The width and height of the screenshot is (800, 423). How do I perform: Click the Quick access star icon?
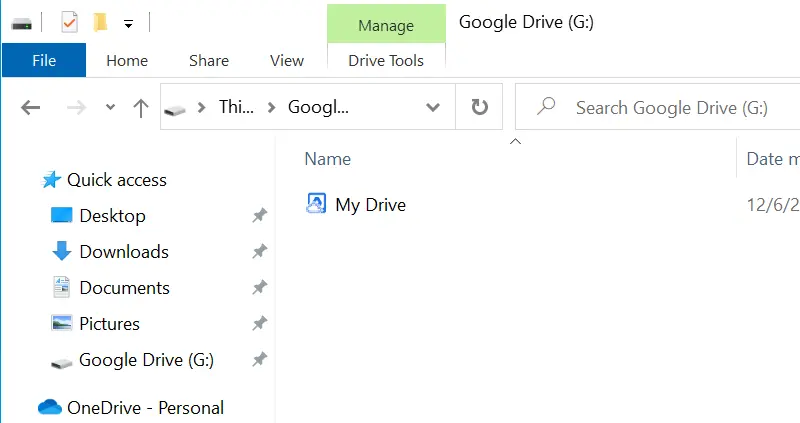pos(51,179)
